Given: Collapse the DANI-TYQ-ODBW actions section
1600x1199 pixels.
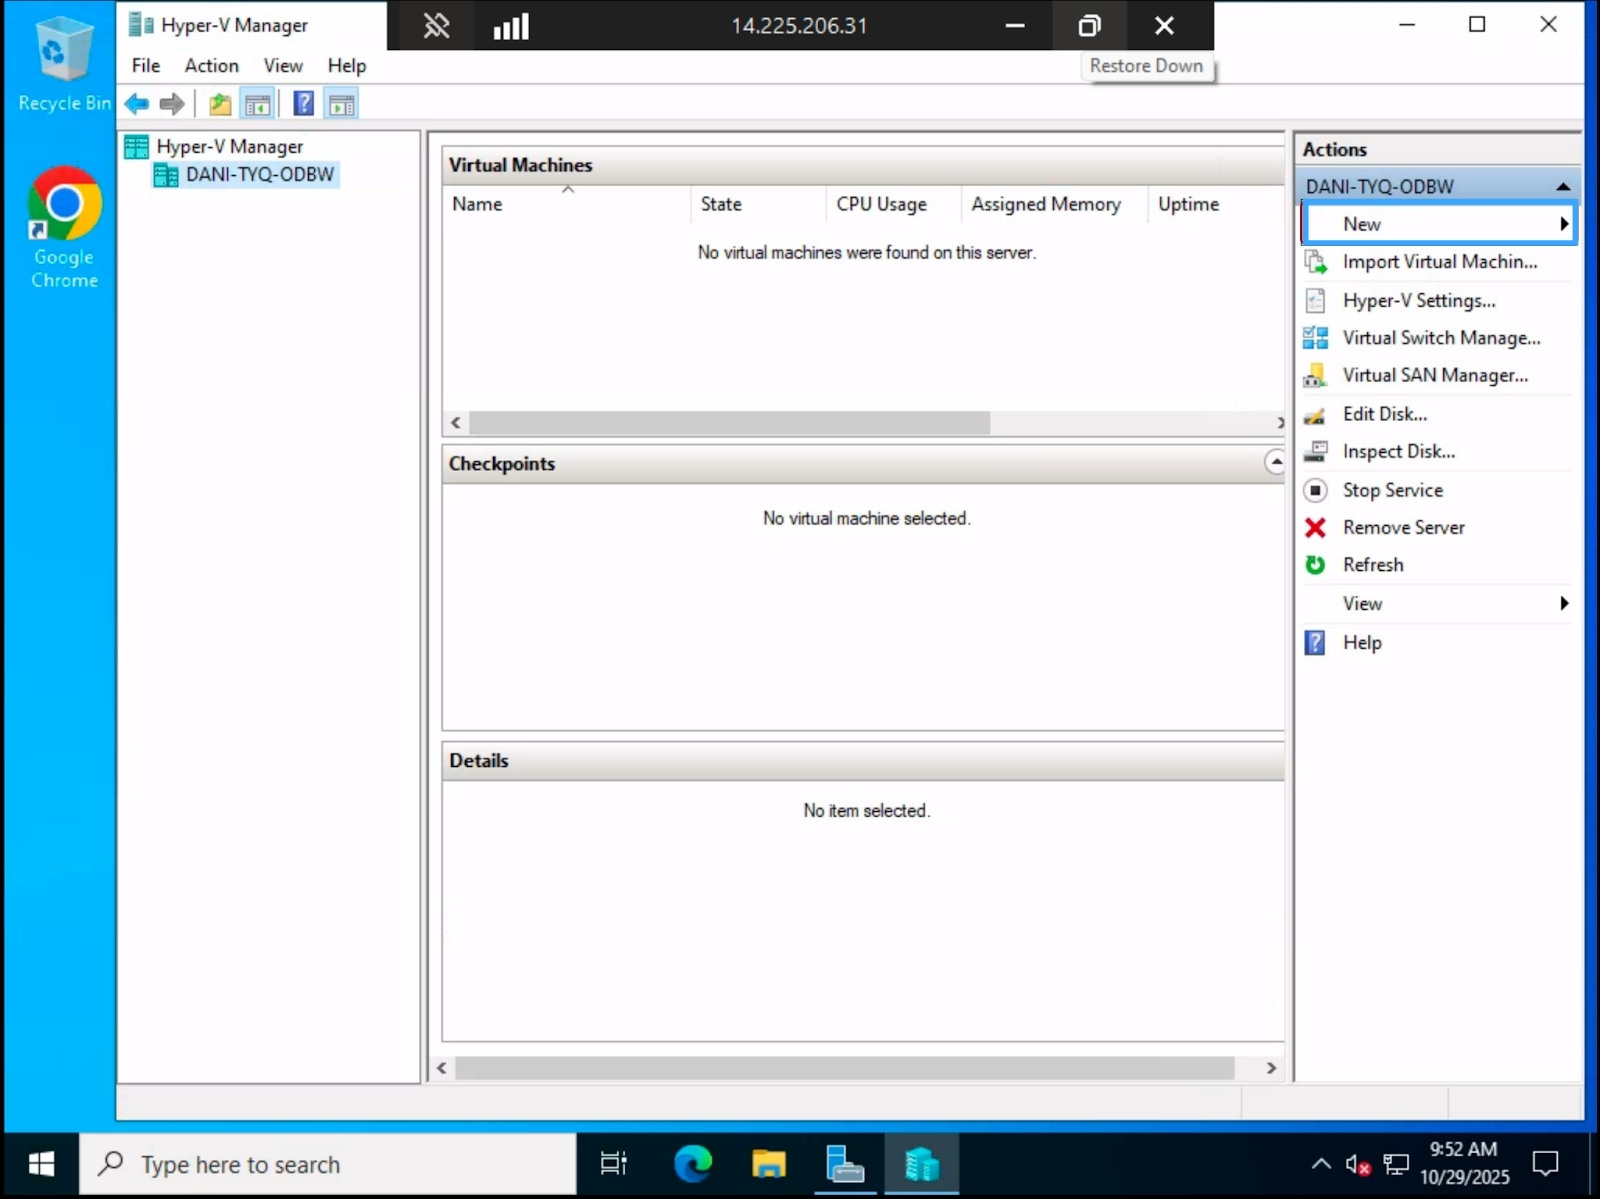Looking at the screenshot, I should (x=1562, y=187).
